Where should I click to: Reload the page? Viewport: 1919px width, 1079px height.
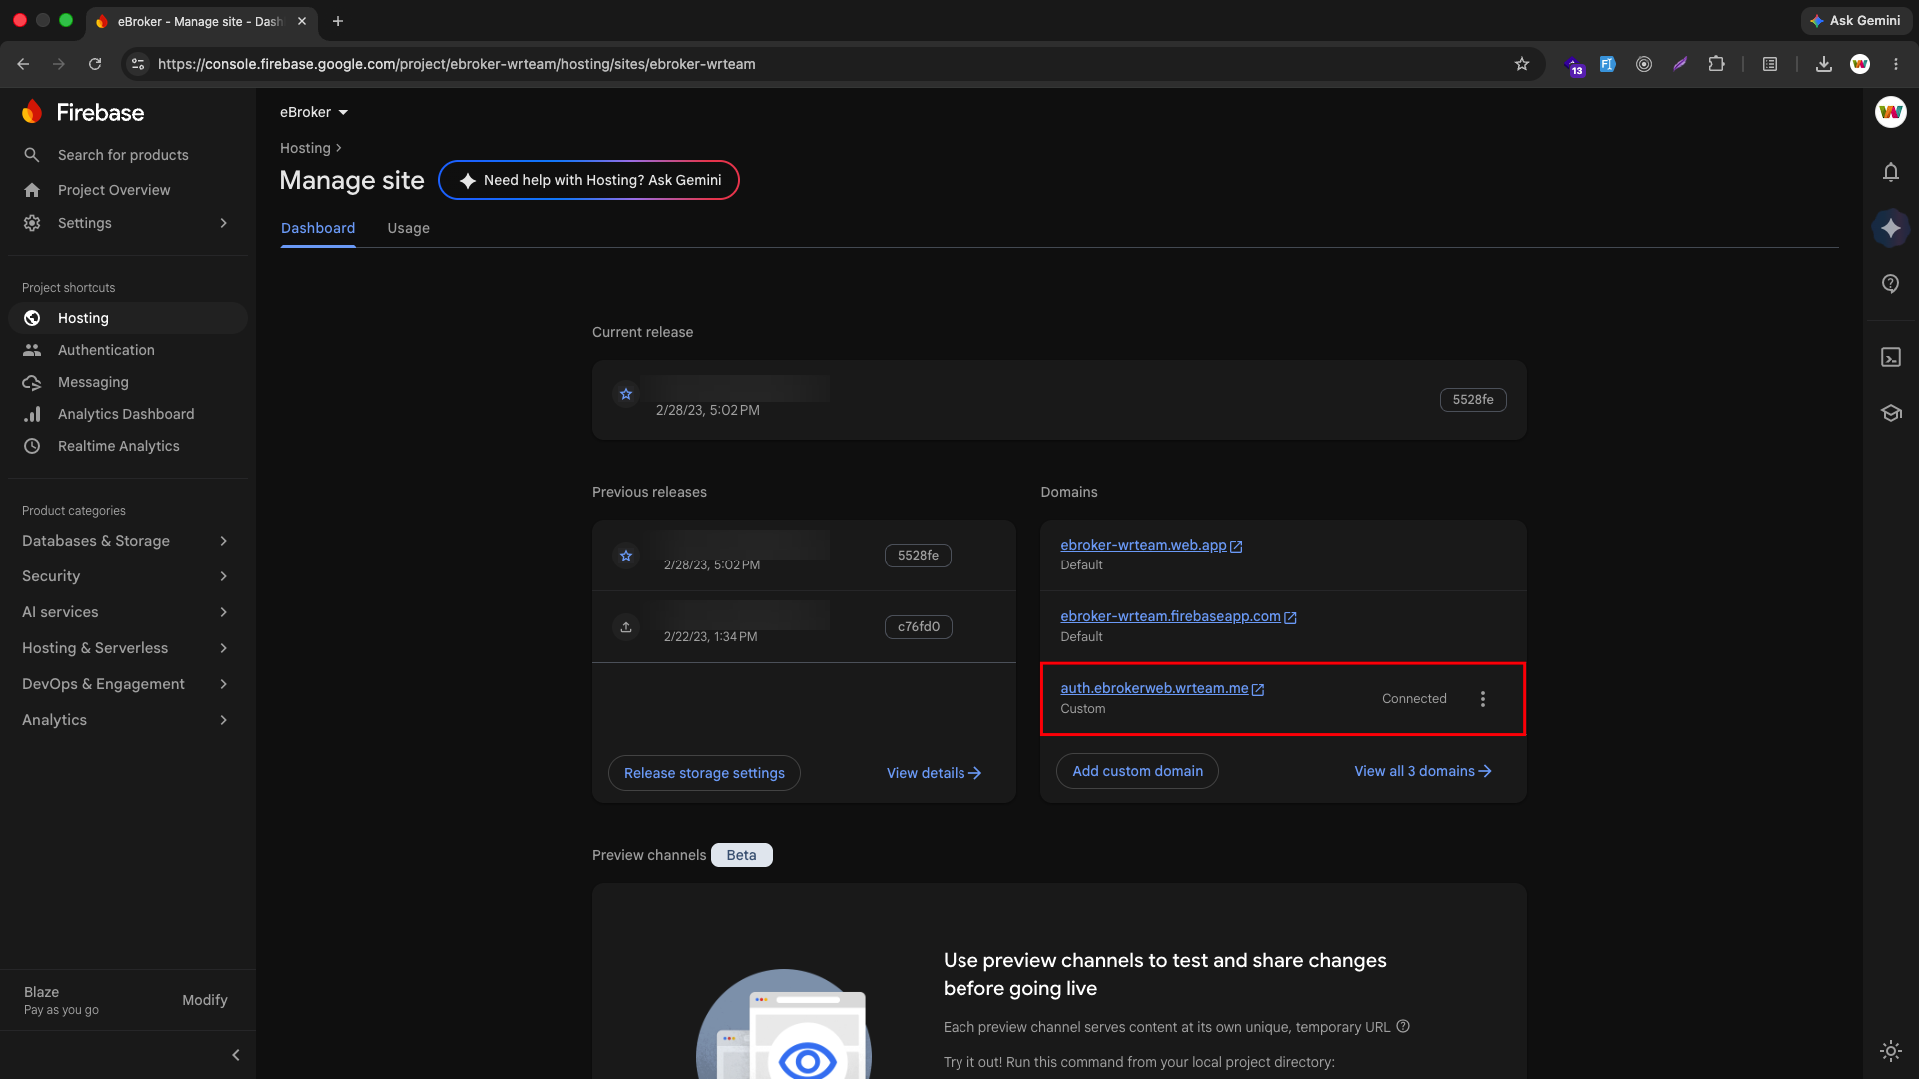click(95, 64)
